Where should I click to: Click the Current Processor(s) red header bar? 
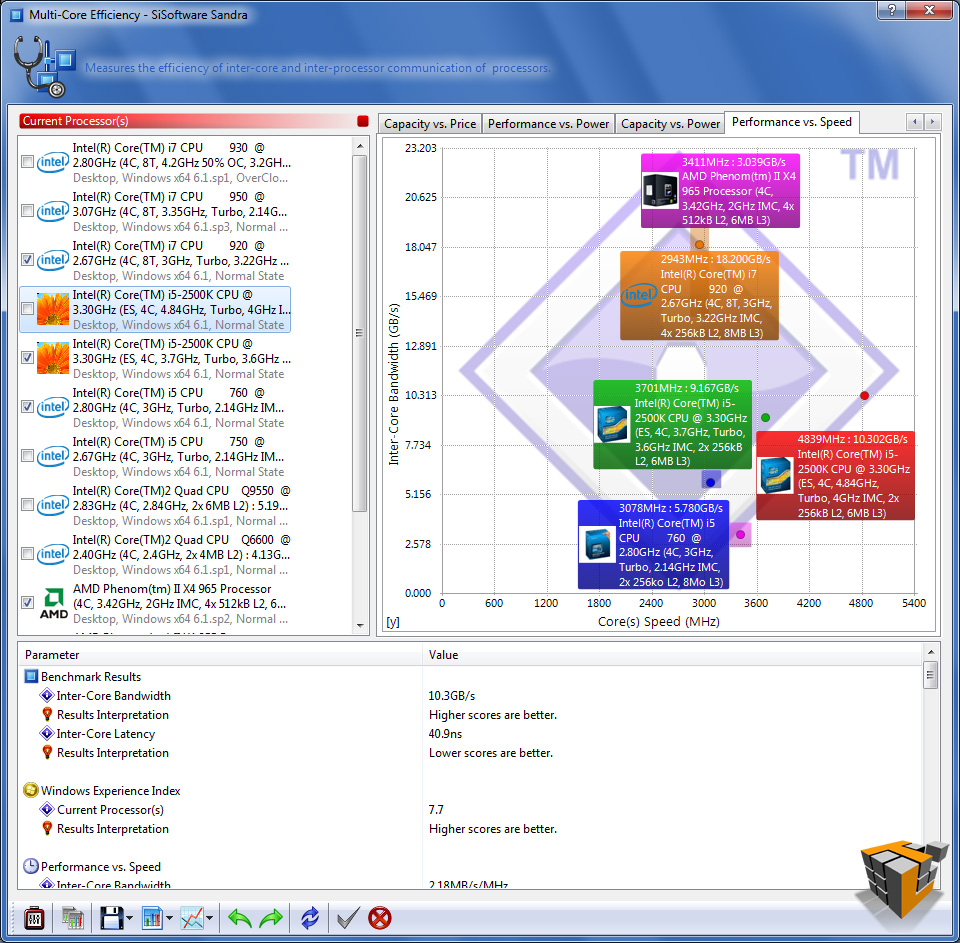click(x=187, y=121)
